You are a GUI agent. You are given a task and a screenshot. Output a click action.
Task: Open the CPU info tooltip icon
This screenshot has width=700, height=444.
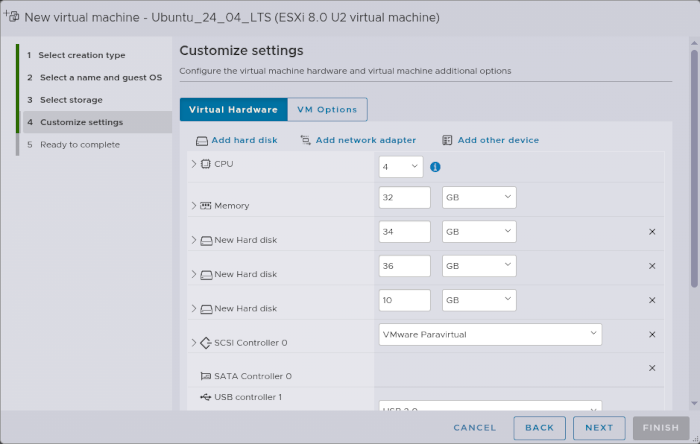[x=435, y=167]
